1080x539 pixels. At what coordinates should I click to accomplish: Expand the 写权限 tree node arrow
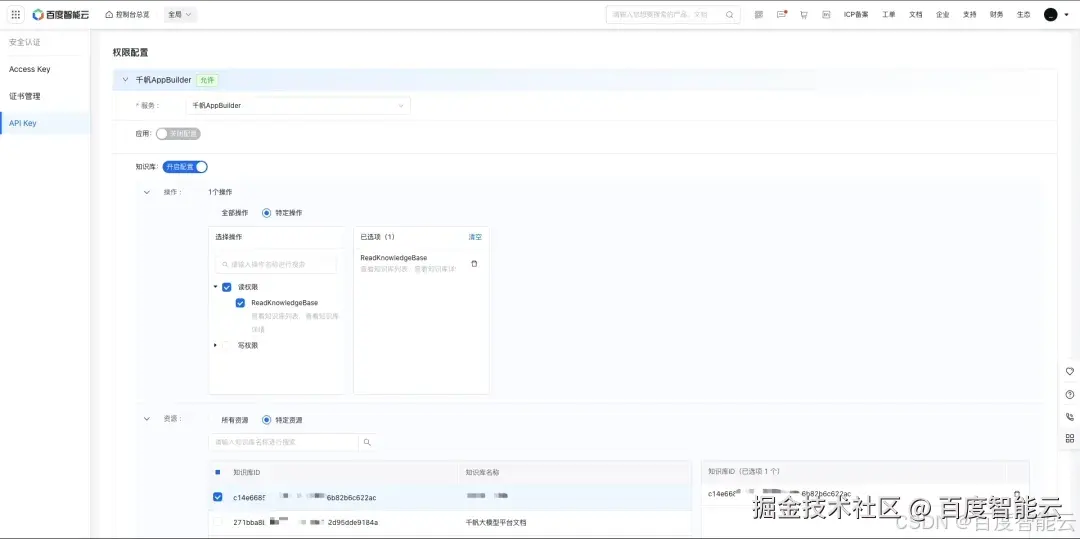point(216,346)
